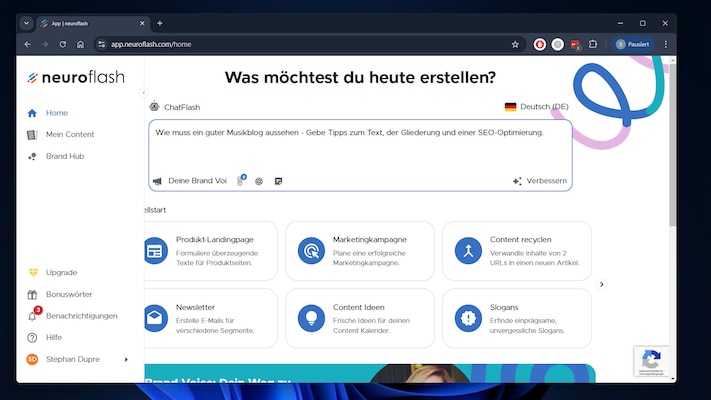Click the site information icon in the address bar
The width and height of the screenshot is (711, 400).
click(x=102, y=44)
